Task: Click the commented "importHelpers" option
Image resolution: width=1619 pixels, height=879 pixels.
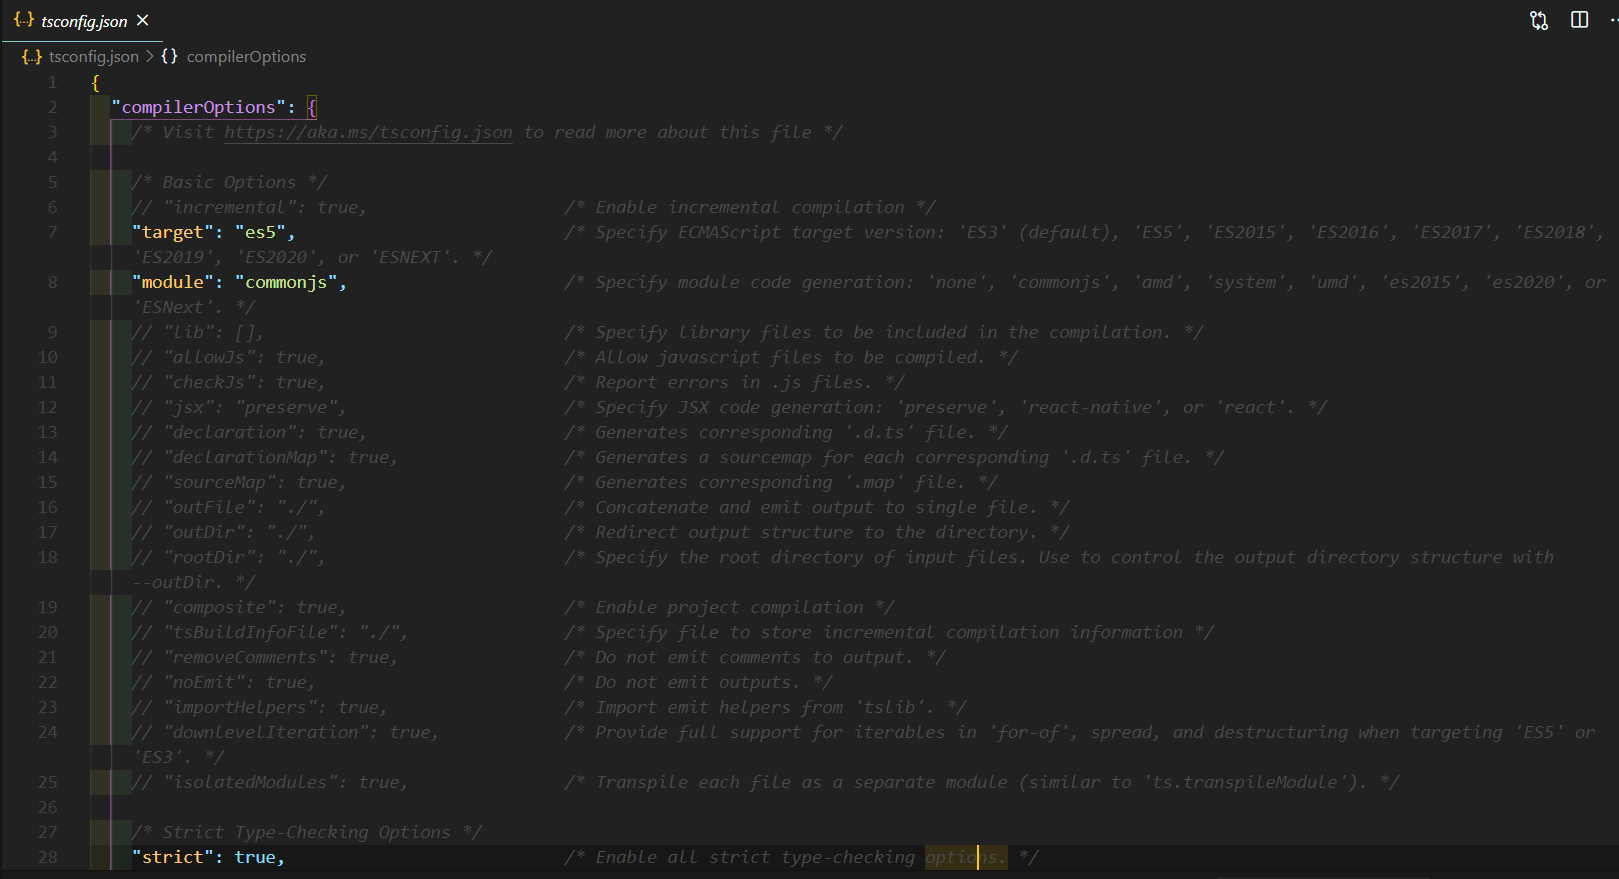Action: 260,707
